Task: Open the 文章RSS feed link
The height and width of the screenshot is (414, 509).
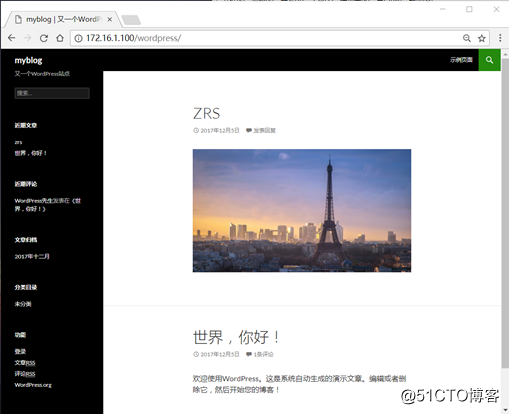Action: coord(25,363)
